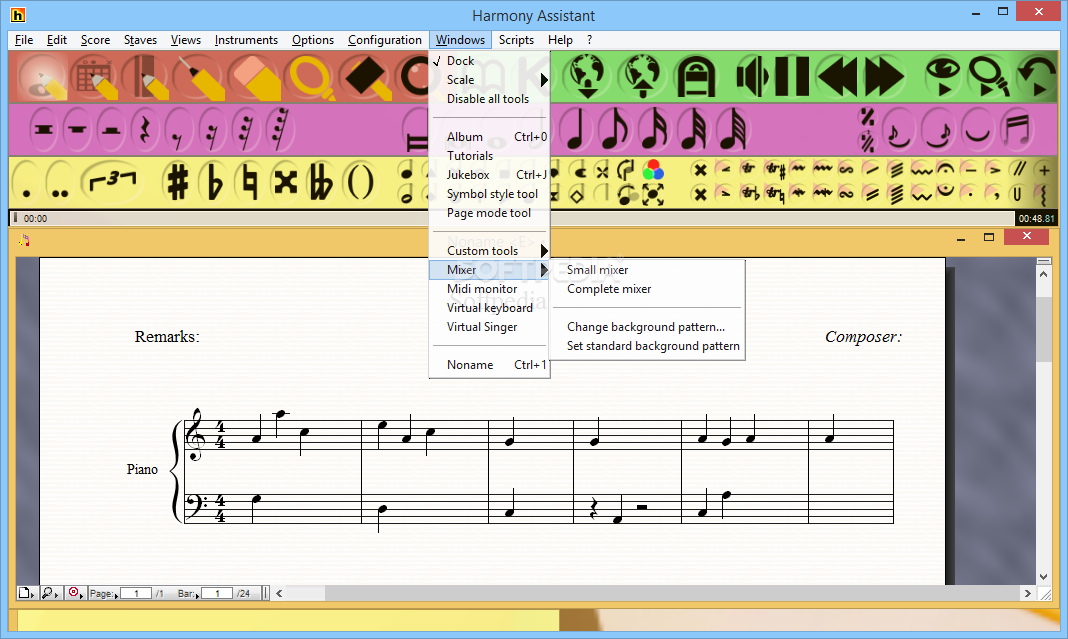Click the bar number input field
Viewport: 1068px width, 639px height.
pyautogui.click(x=218, y=593)
